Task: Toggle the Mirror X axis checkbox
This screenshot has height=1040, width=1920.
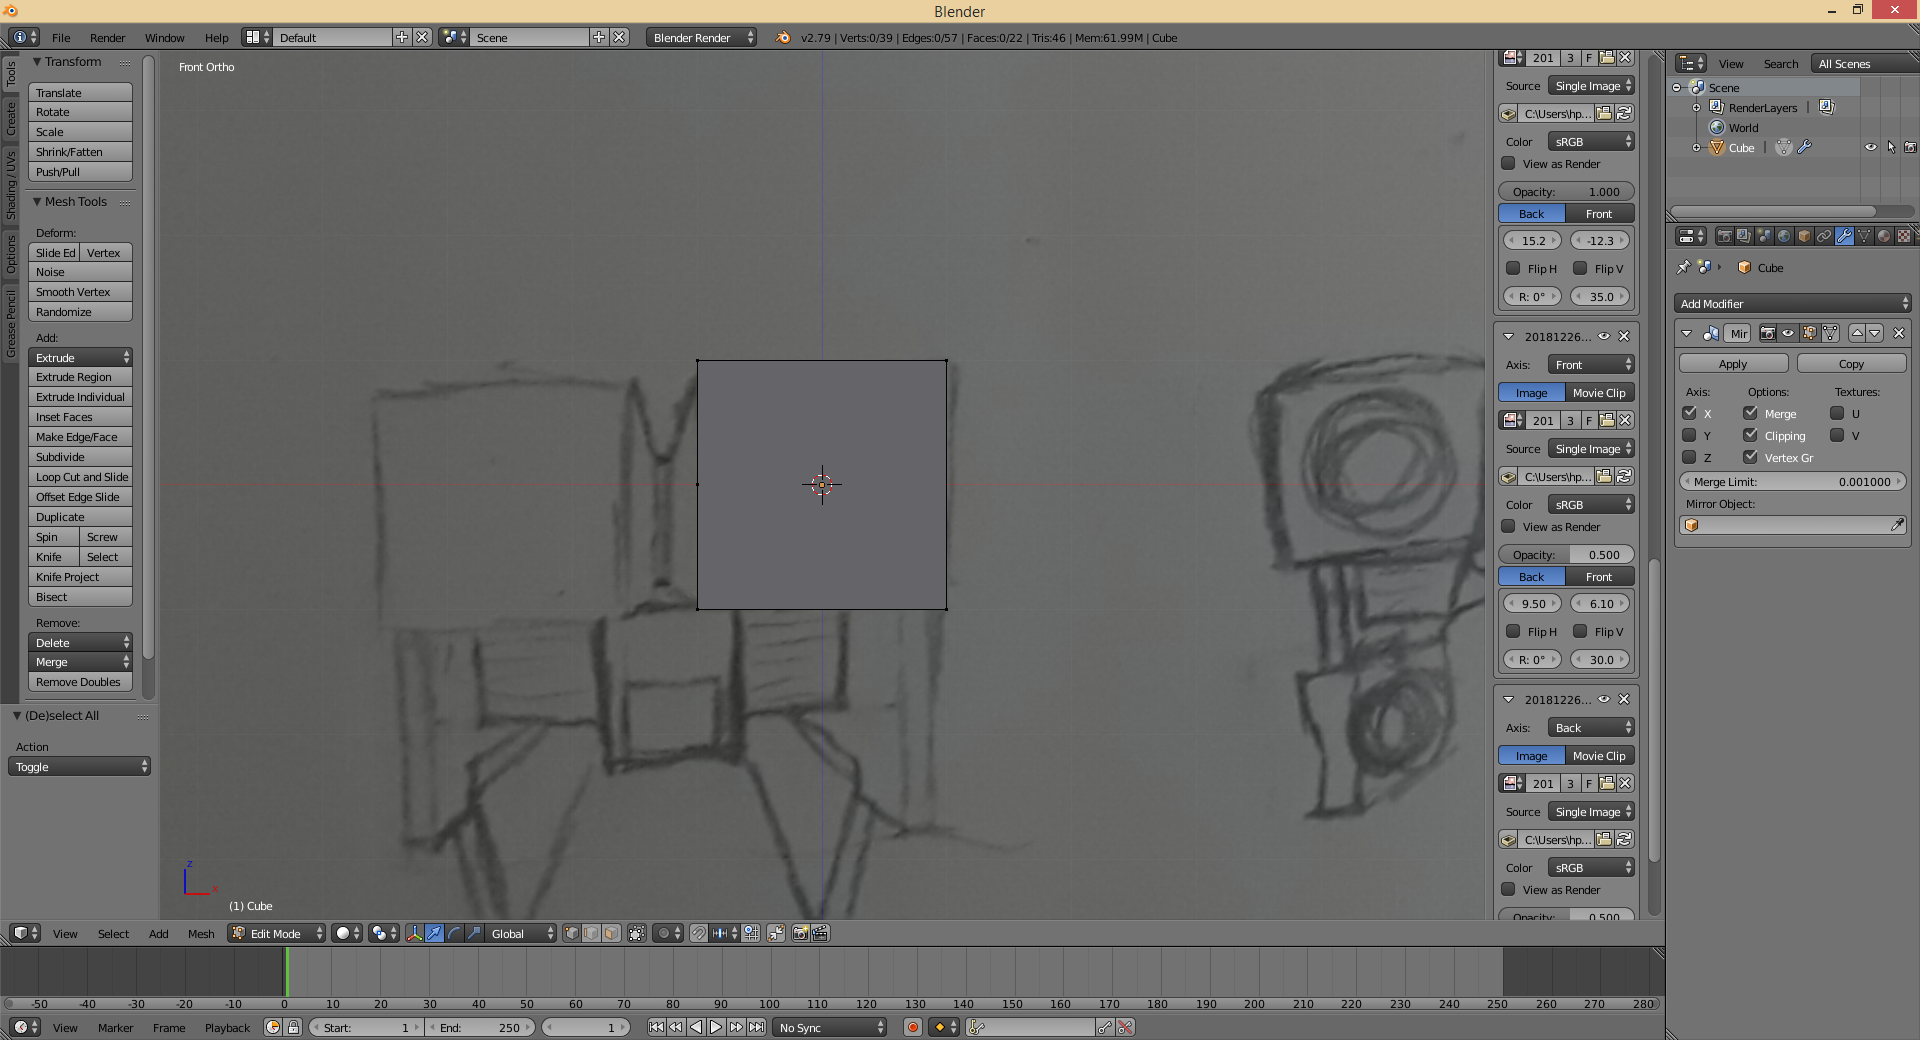Action: pyautogui.click(x=1689, y=413)
